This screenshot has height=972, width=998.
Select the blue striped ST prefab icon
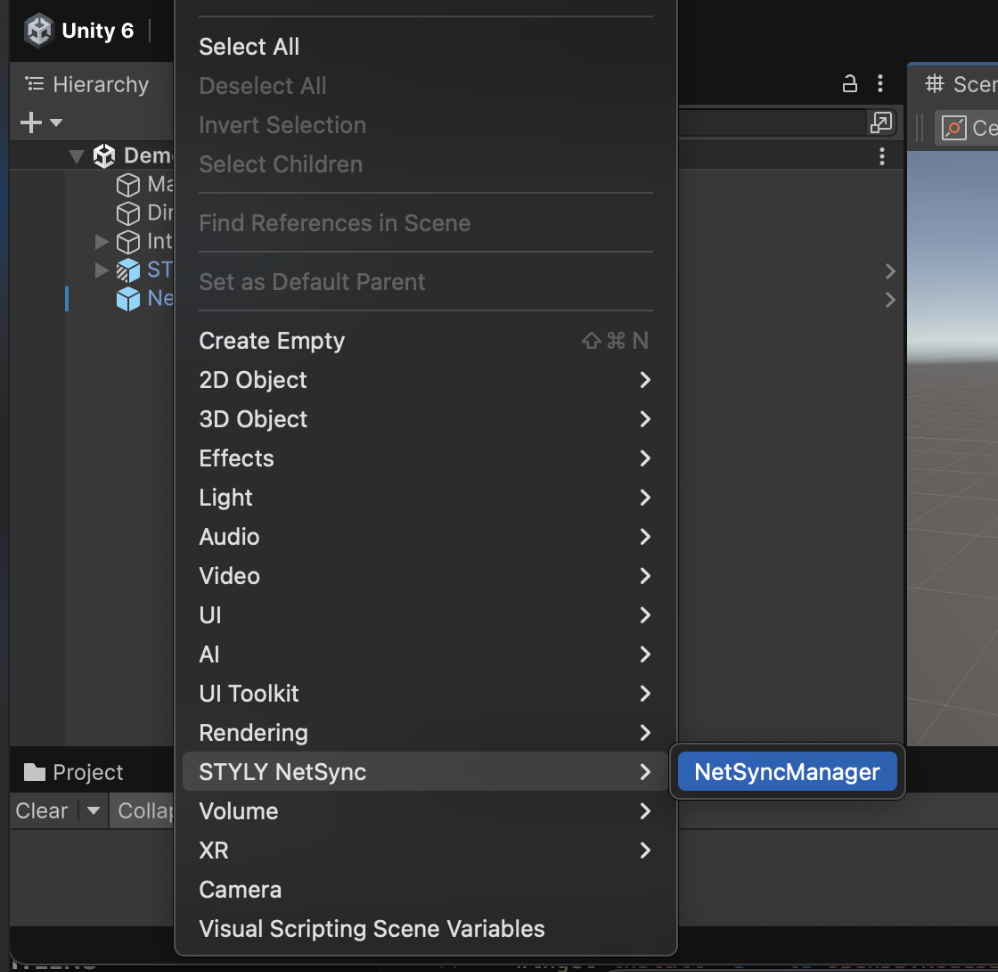(128, 270)
